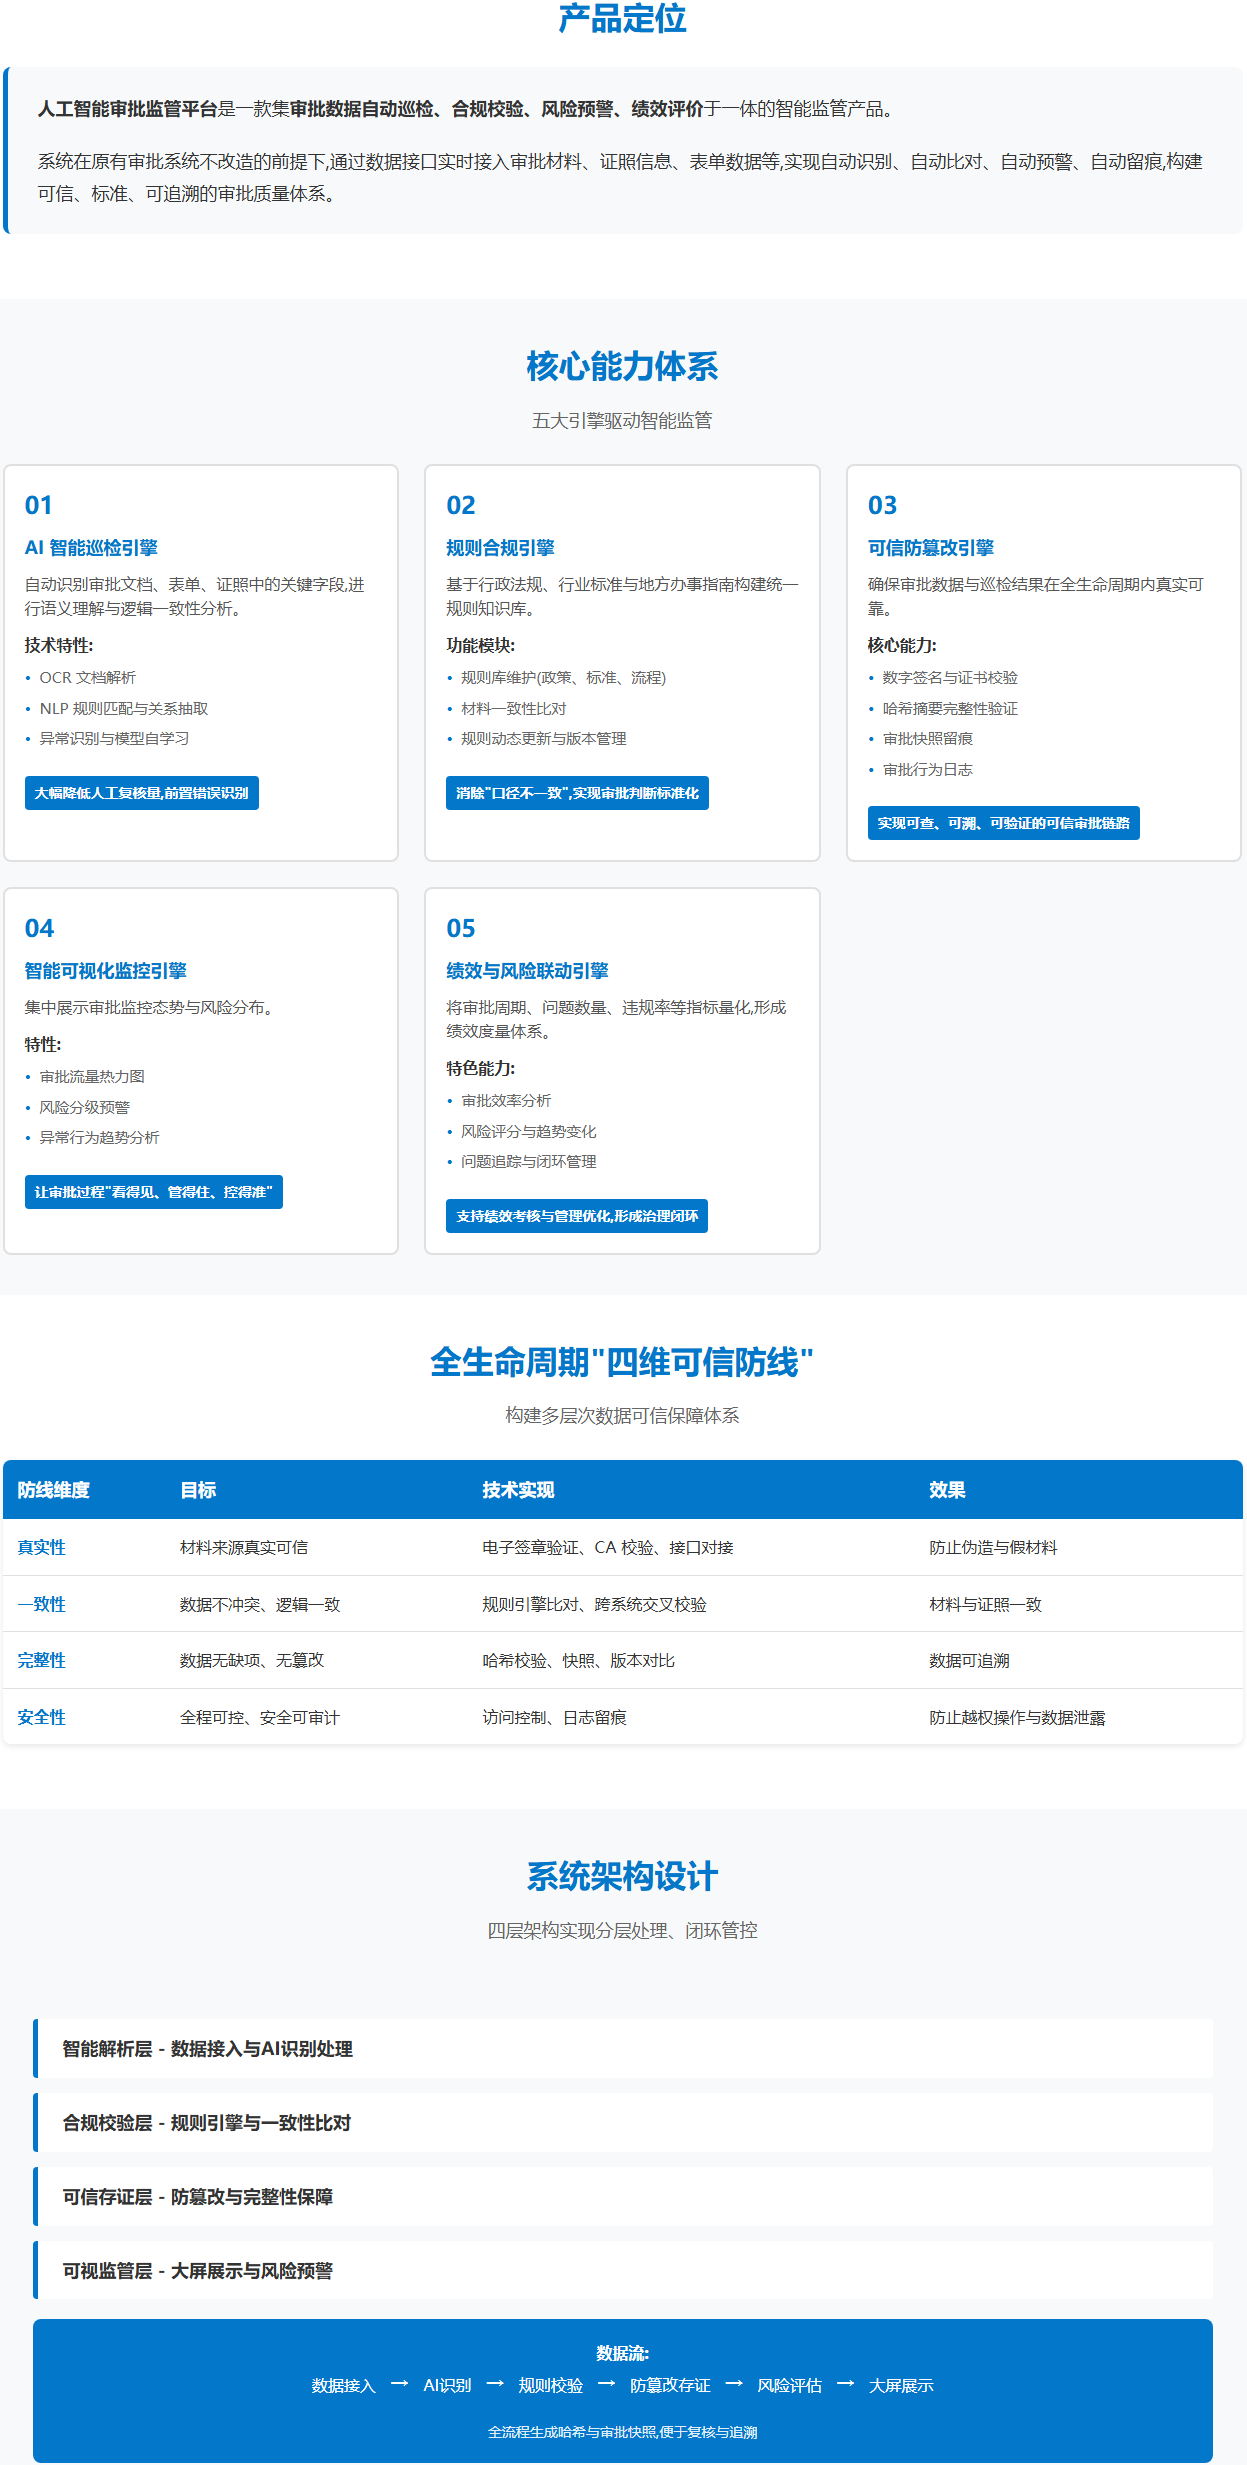Viewport: 1247px width, 2465px height.
Task: Select the 可视监管层 layer item
Action: click(x=622, y=2271)
